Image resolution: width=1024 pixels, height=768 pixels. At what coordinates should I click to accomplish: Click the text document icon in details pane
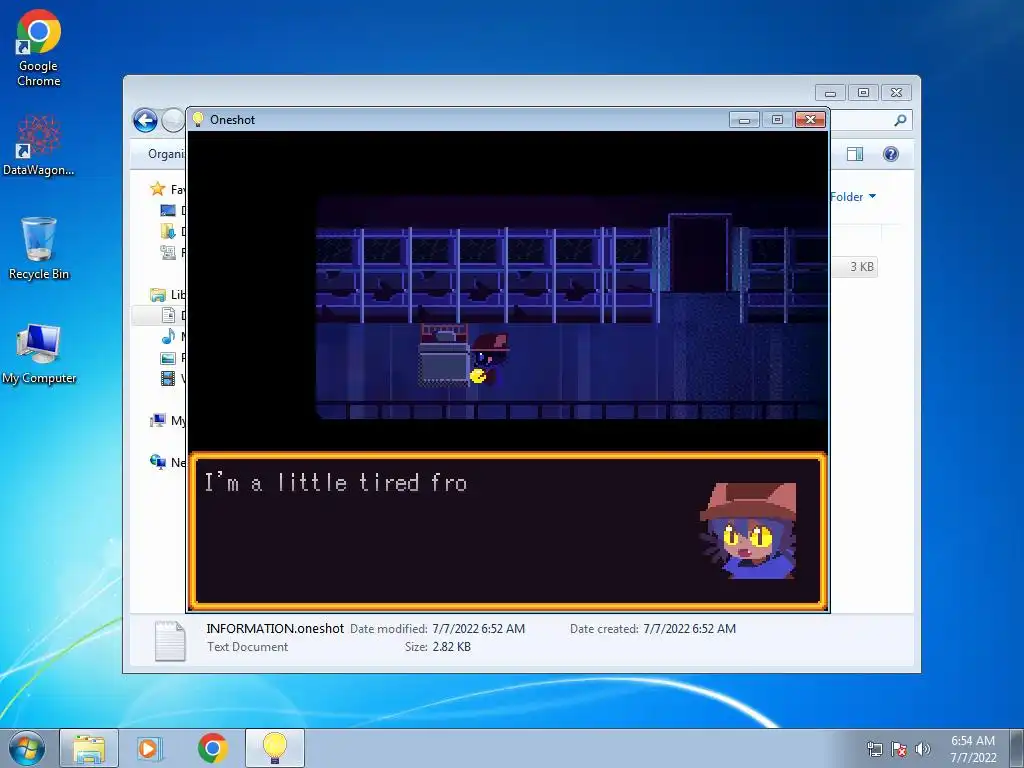click(x=170, y=641)
